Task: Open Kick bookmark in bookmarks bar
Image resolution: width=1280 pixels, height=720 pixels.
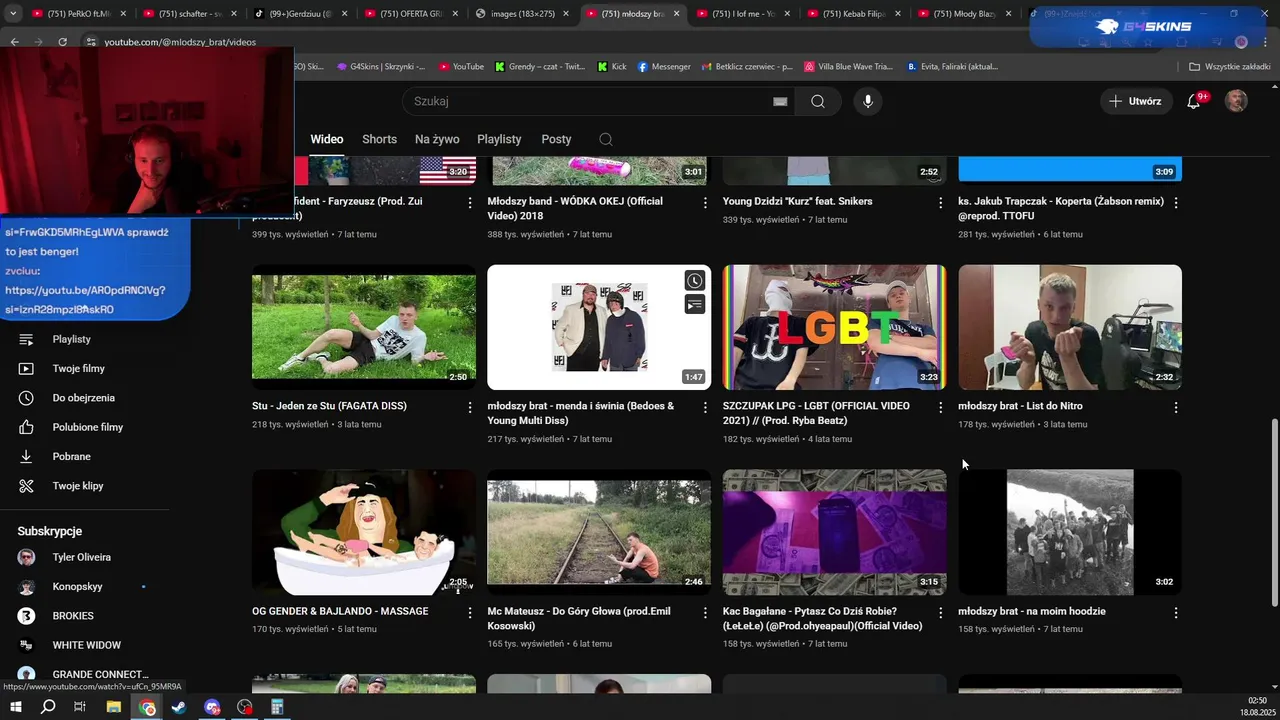Action: 612,66
